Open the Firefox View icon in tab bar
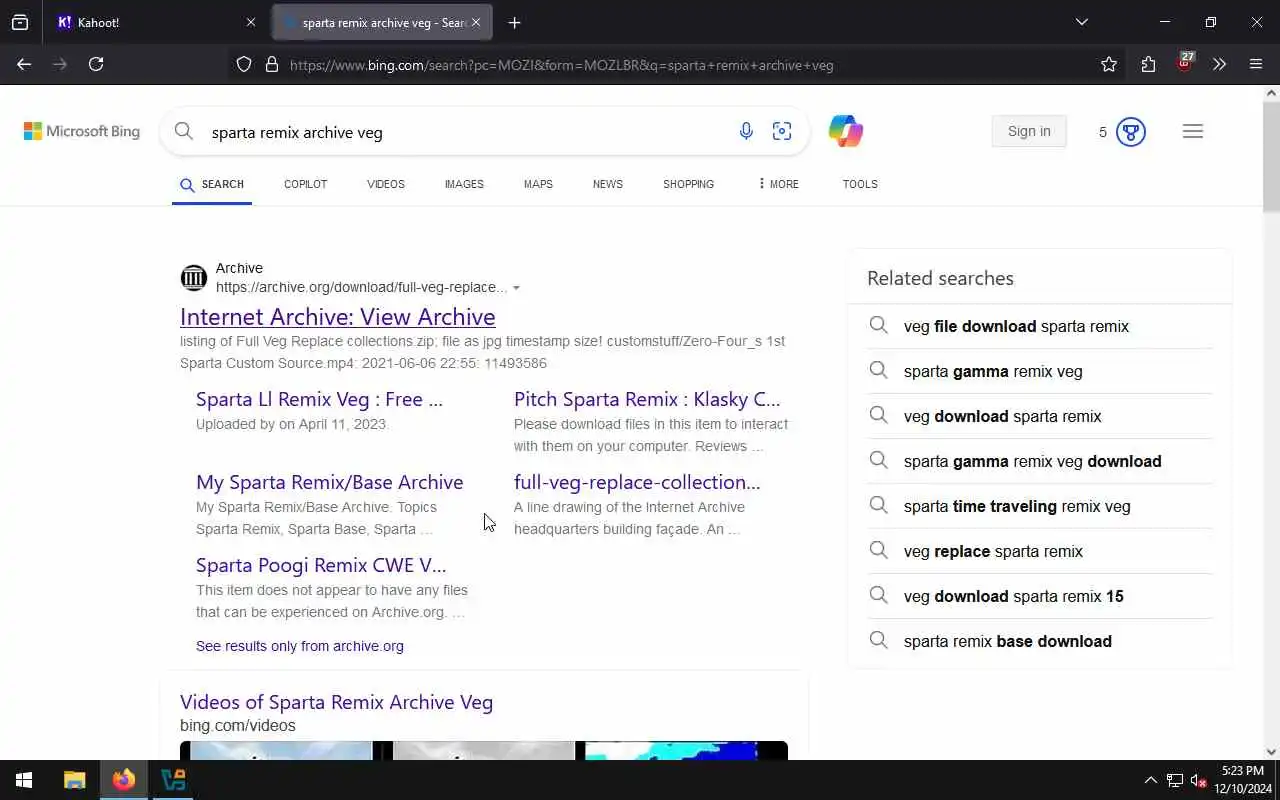The width and height of the screenshot is (1280, 800). click(x=20, y=22)
